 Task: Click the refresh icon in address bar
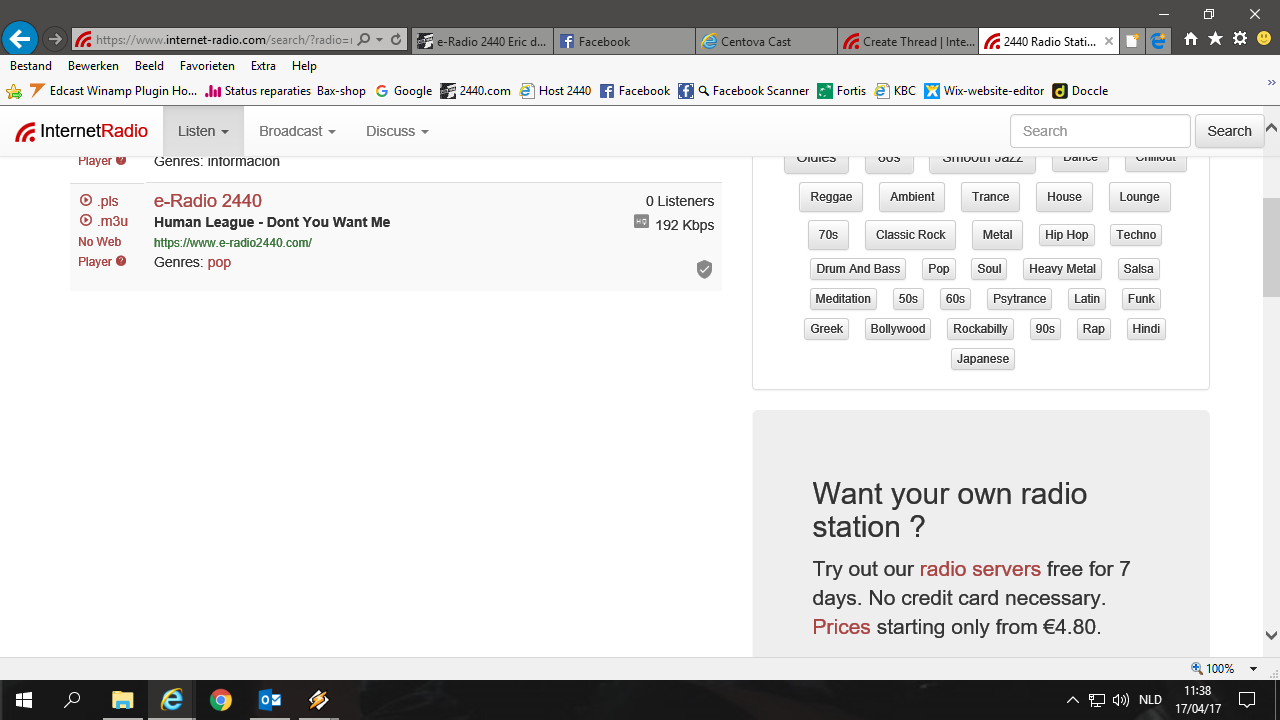[396, 40]
